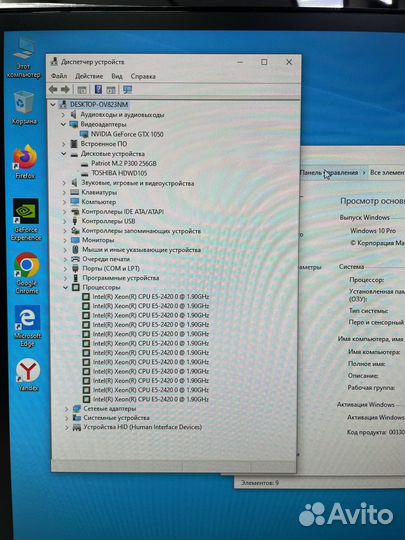Click the Device Manager title bar icon

(x=54, y=62)
